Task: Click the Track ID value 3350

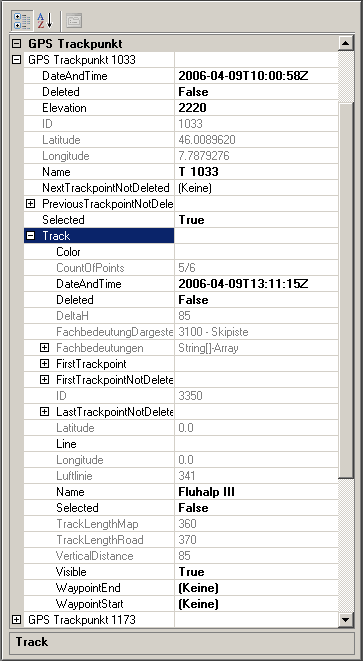Action: [190, 396]
